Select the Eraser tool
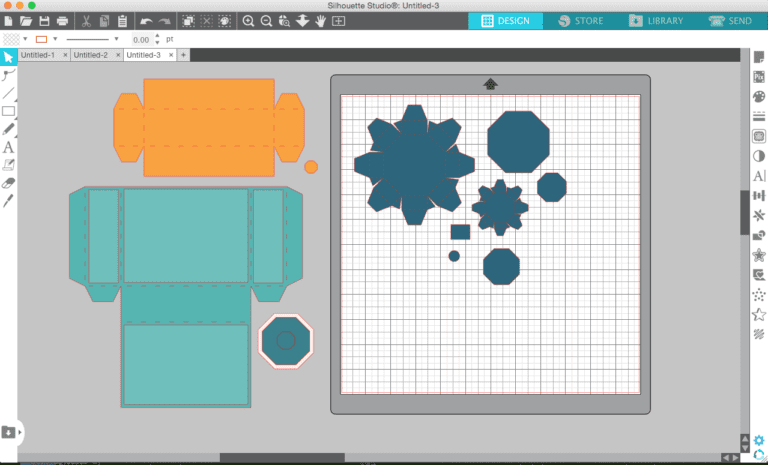The height and width of the screenshot is (465, 768). click(x=9, y=183)
